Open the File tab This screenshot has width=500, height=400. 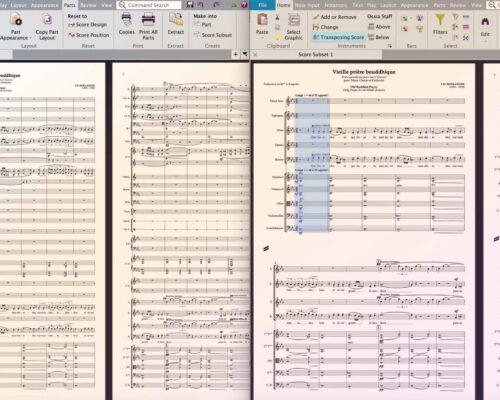click(263, 5)
